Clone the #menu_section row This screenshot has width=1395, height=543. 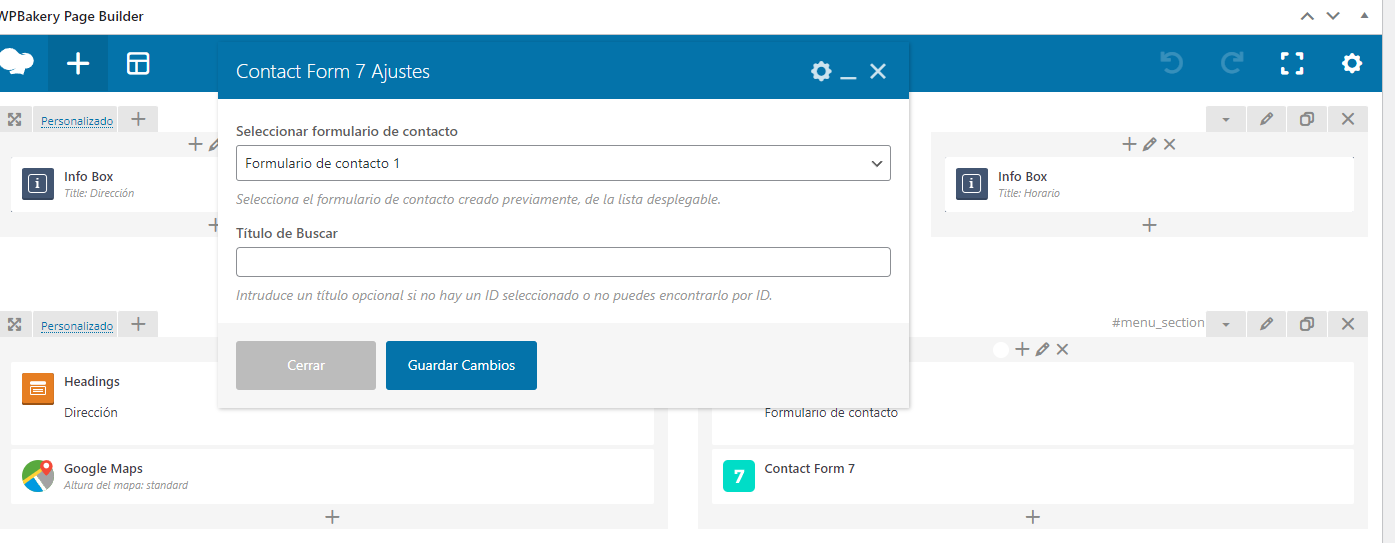[x=1307, y=324]
